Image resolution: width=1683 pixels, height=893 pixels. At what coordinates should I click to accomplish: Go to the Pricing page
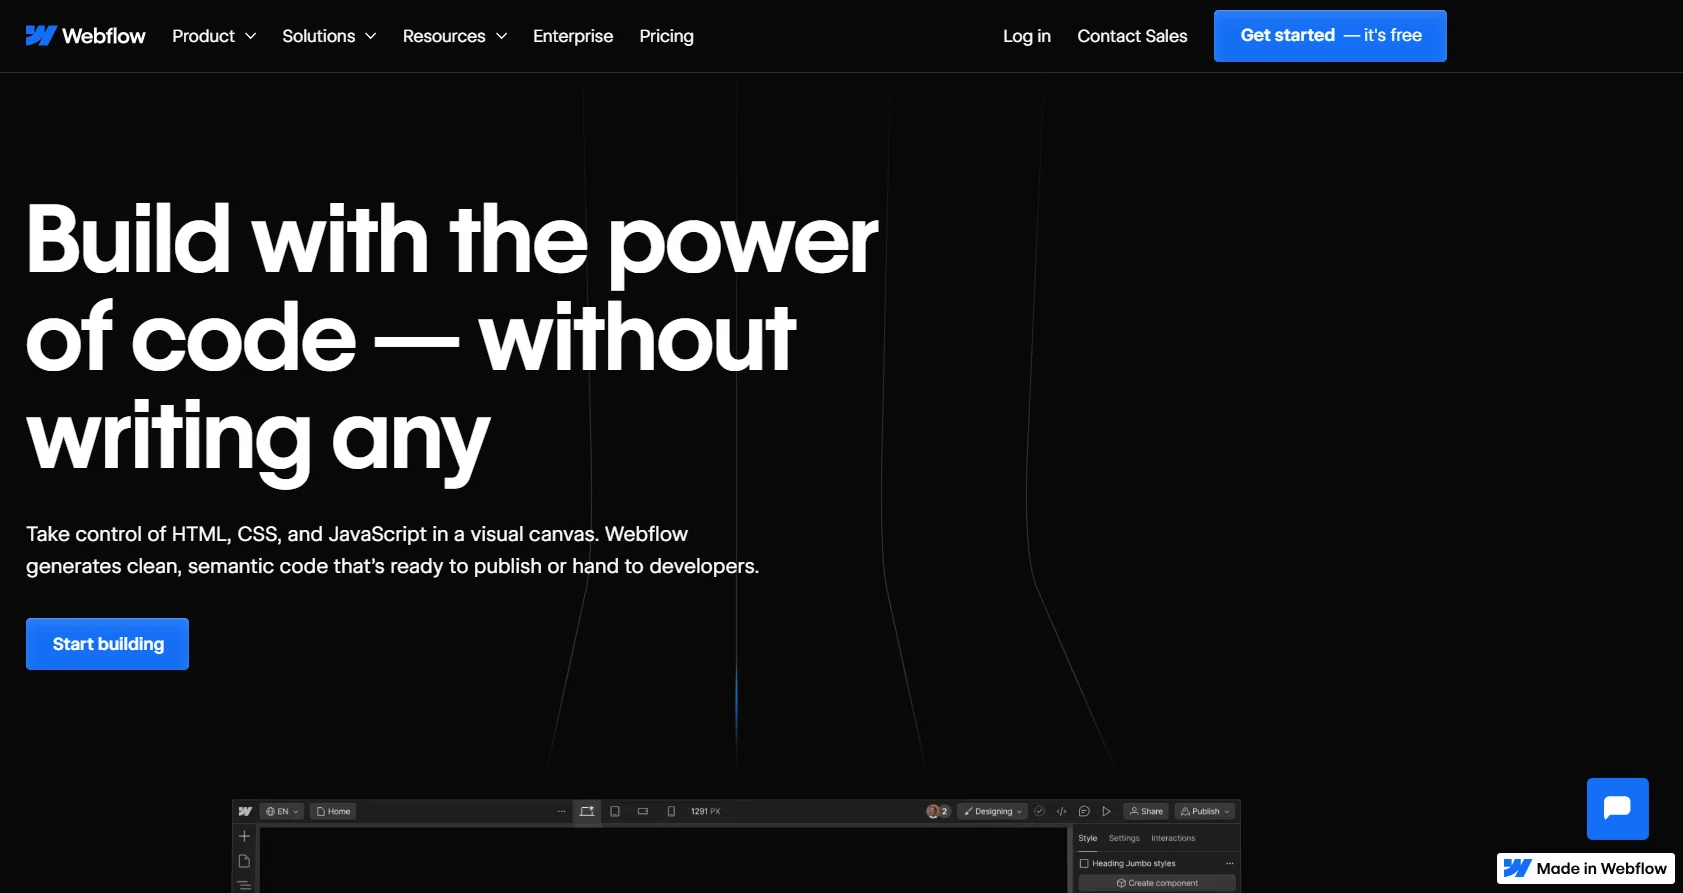[666, 36]
